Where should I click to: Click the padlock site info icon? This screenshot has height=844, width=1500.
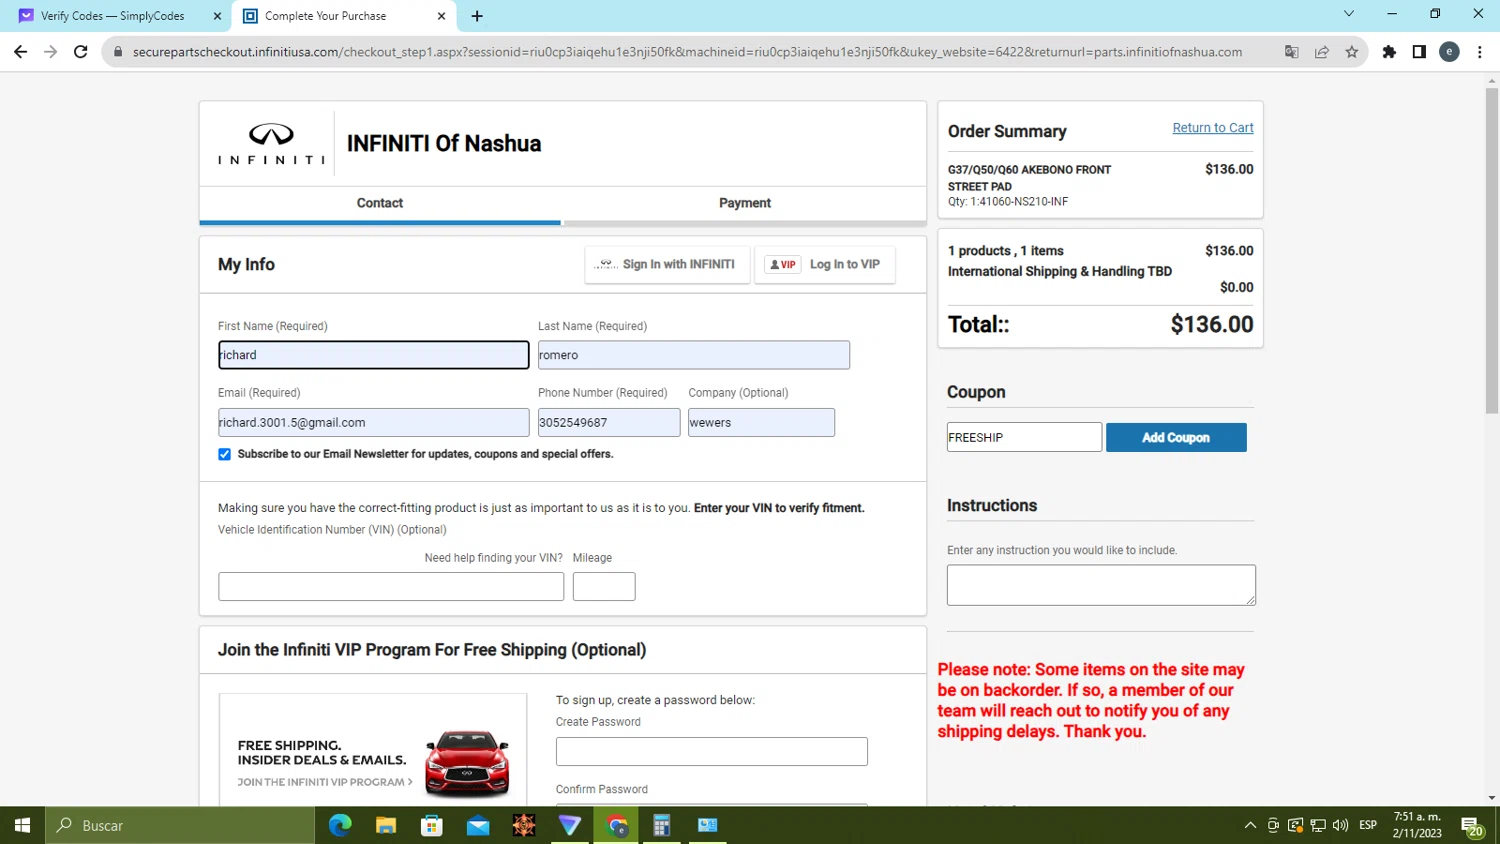point(118,52)
